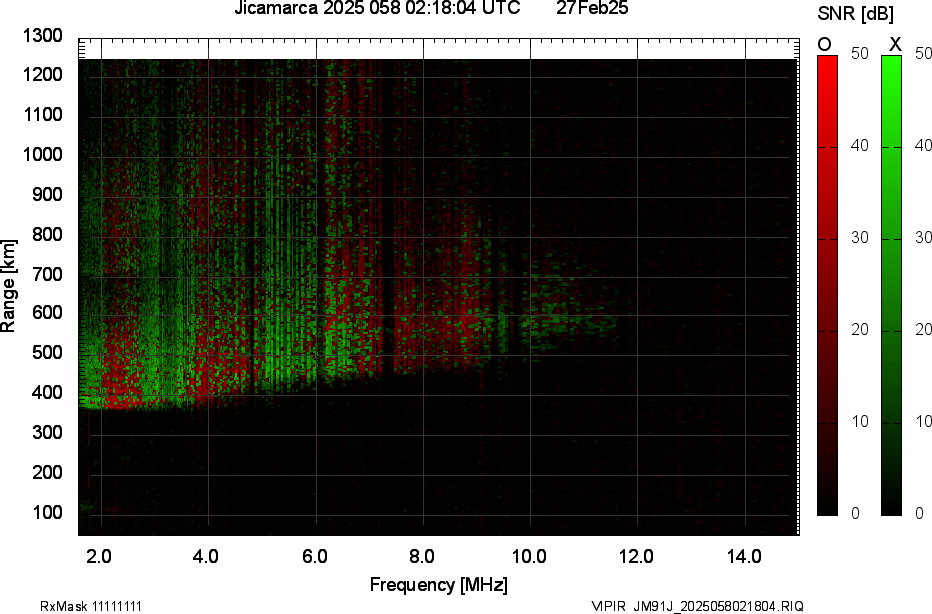Click the 'O' label above the red bar
This screenshot has width=932, height=614.
point(824,45)
